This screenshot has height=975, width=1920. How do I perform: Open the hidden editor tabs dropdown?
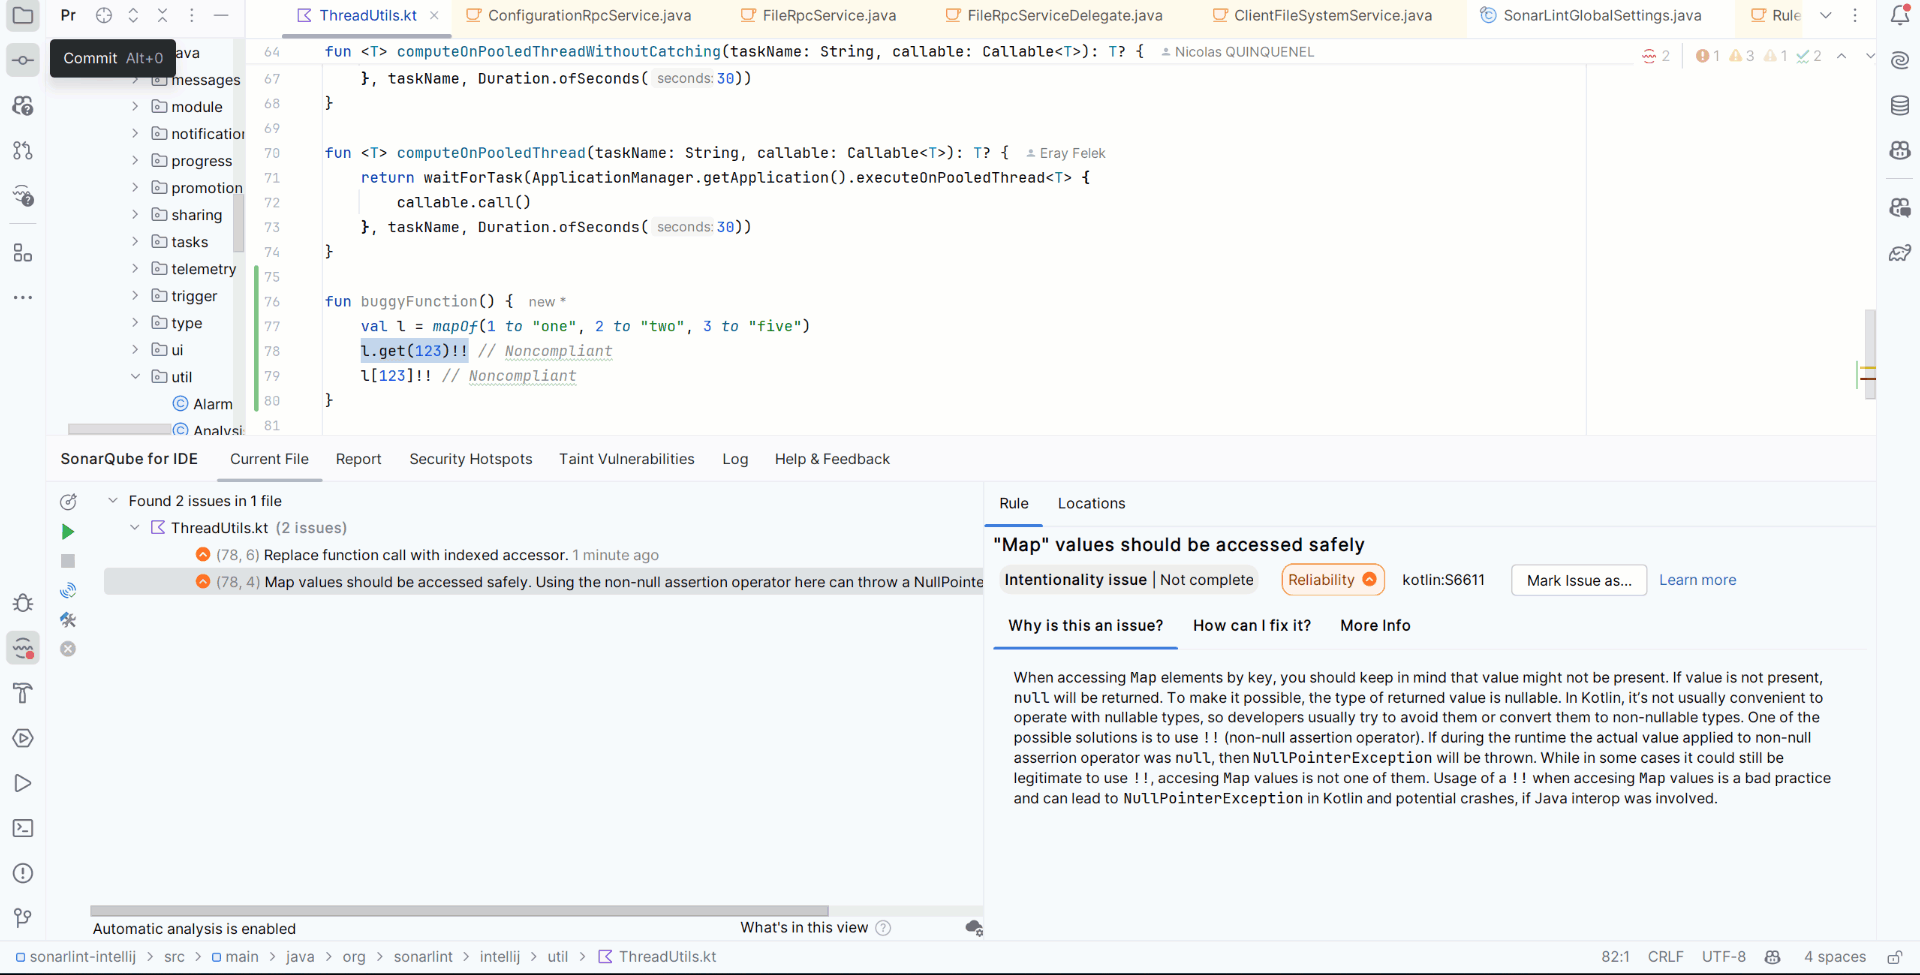click(x=1825, y=15)
